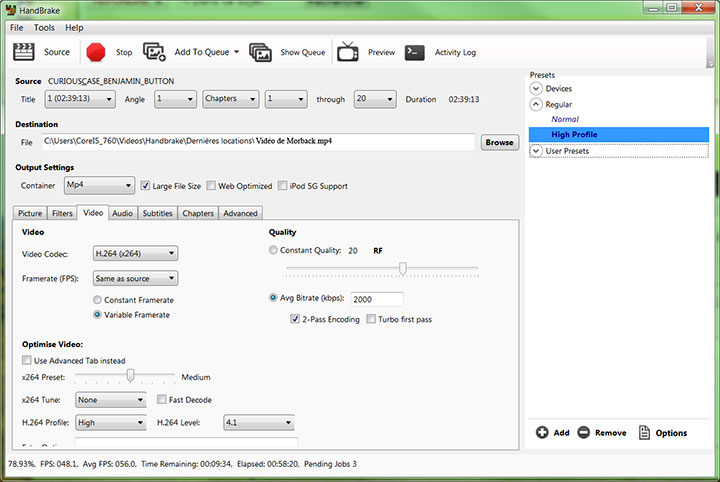The image size is (720, 482).
Task: Enable Web Optimized checkbox
Action: [x=211, y=185]
